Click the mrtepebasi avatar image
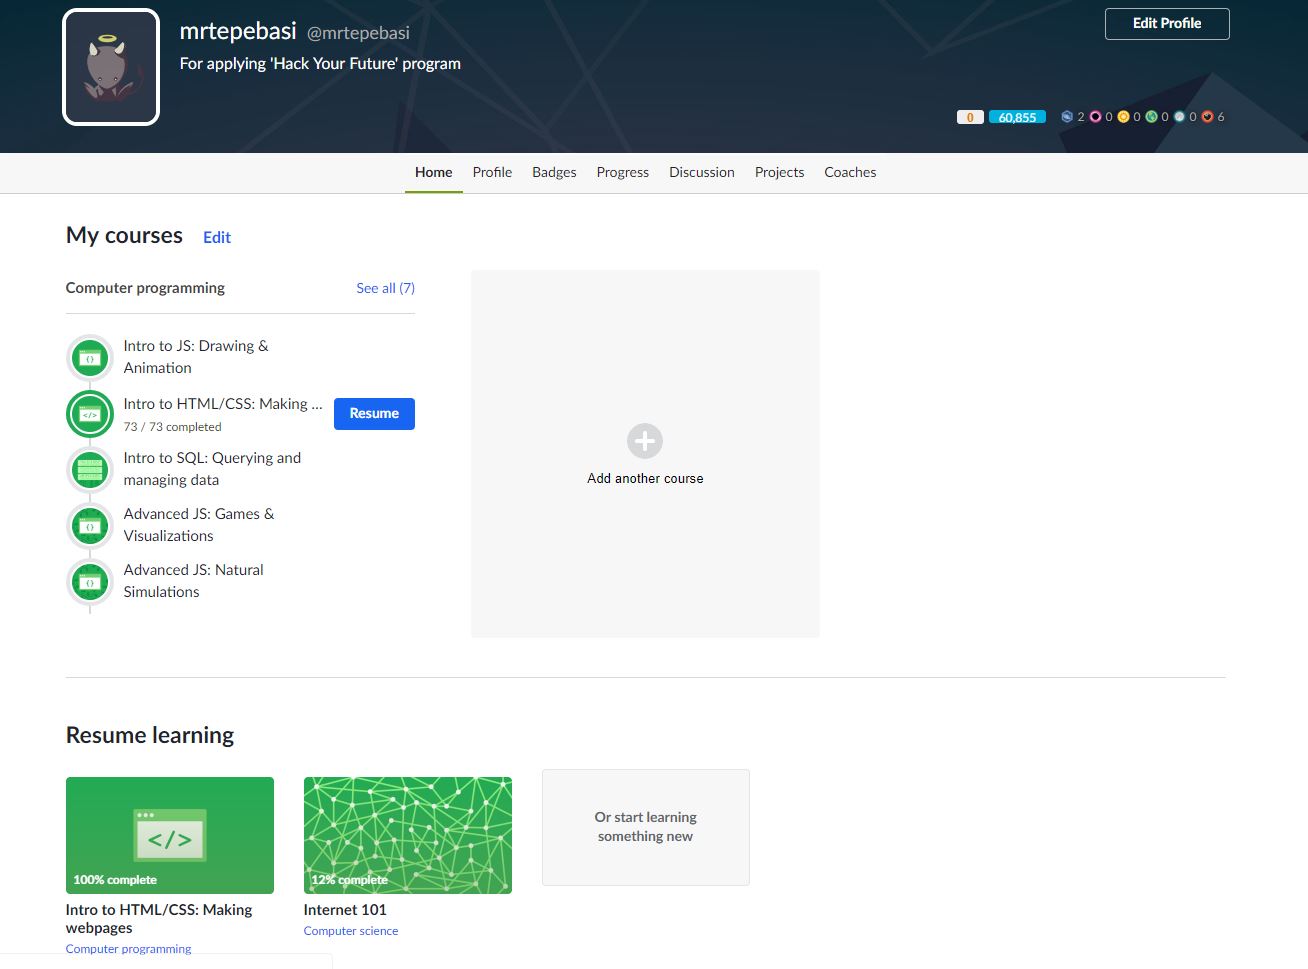Screen dimensions: 1308x969 tap(111, 67)
